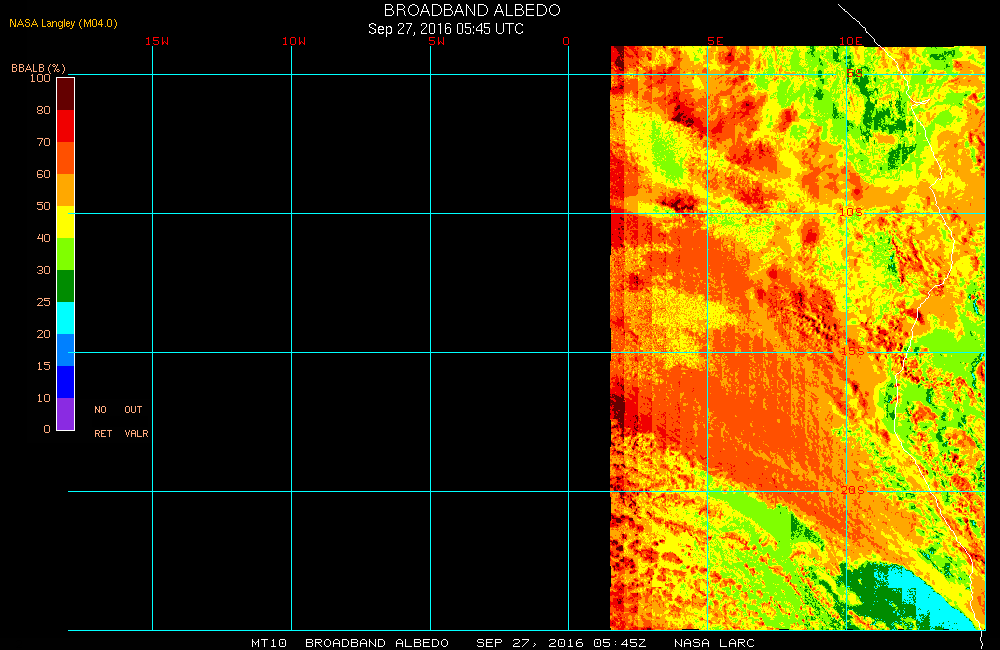The image size is (1000, 650).
Task: Click the 'NO' legend text
Action: click(x=101, y=410)
